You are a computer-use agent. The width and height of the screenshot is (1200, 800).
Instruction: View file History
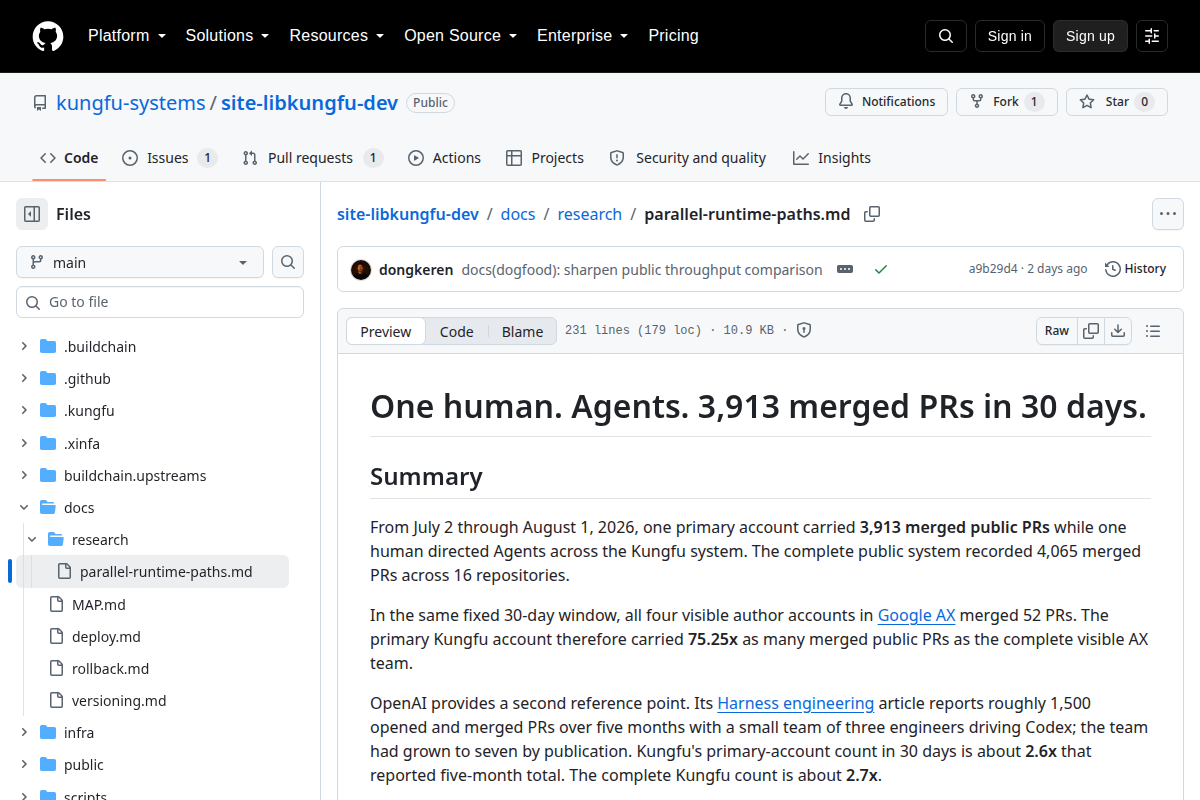(x=1136, y=269)
